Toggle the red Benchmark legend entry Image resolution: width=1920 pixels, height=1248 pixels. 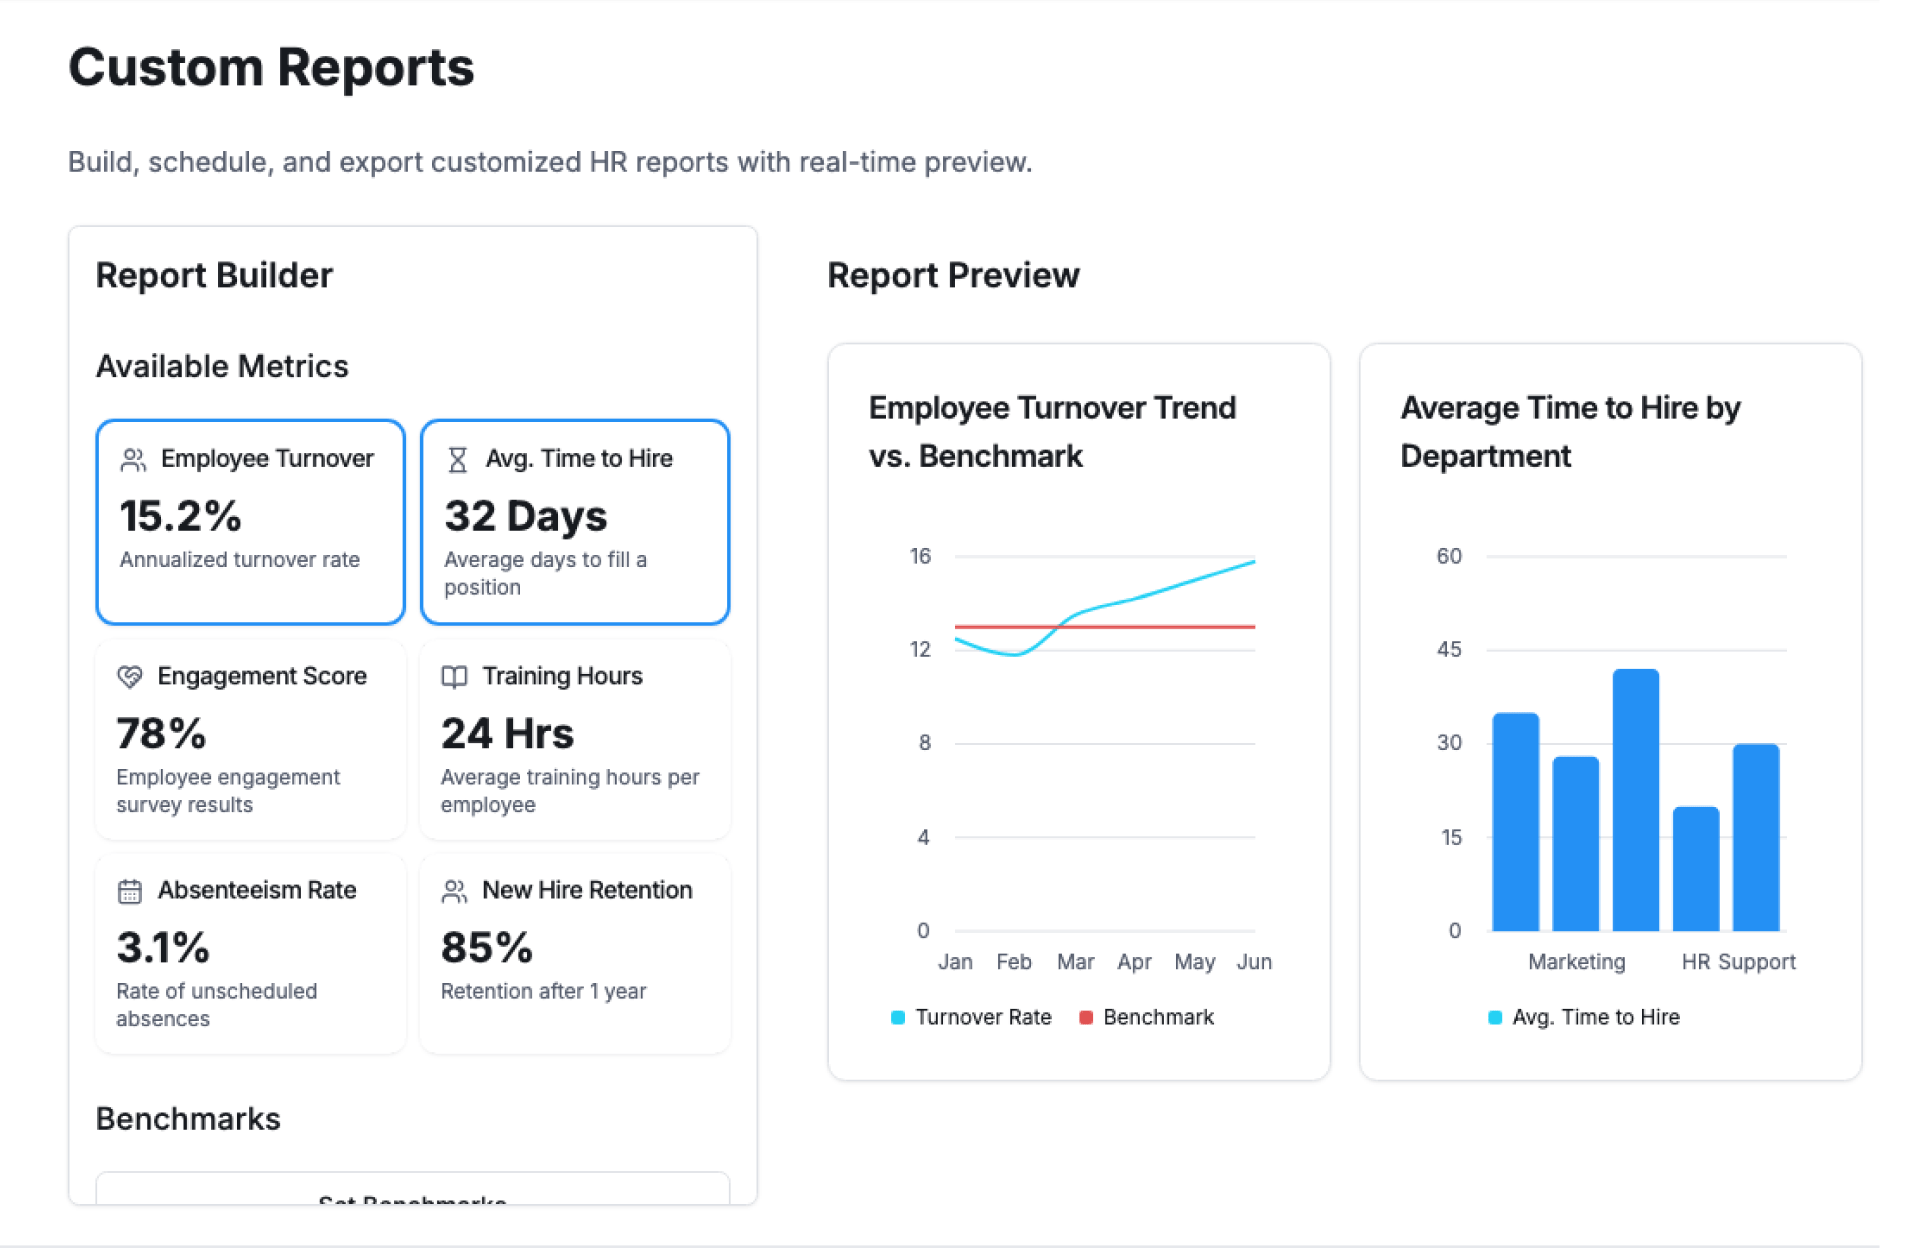pyautogui.click(x=1147, y=1018)
